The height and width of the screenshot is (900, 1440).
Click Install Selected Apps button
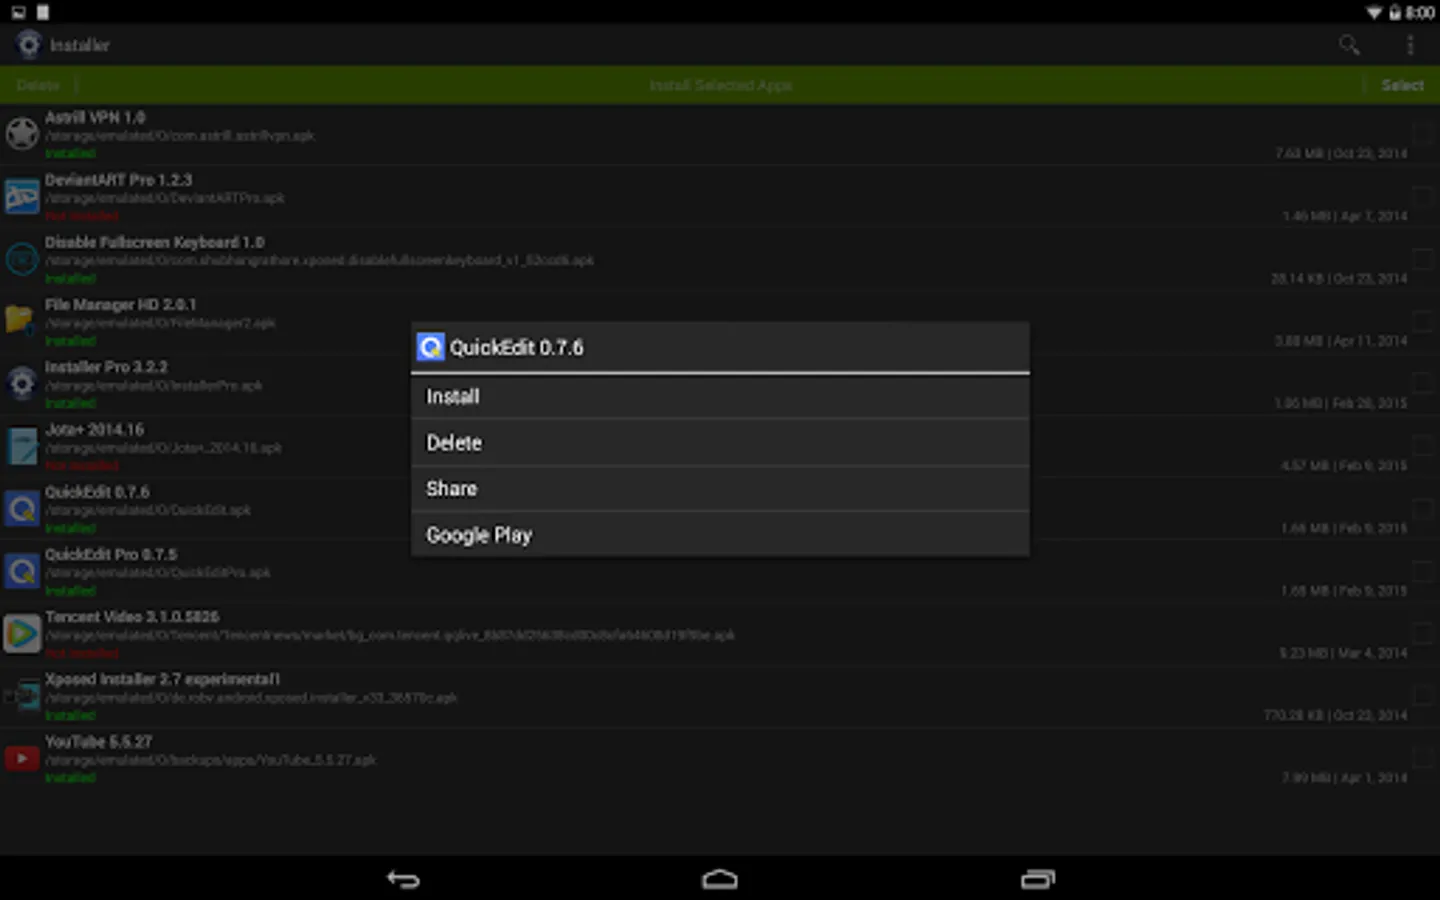tap(720, 86)
